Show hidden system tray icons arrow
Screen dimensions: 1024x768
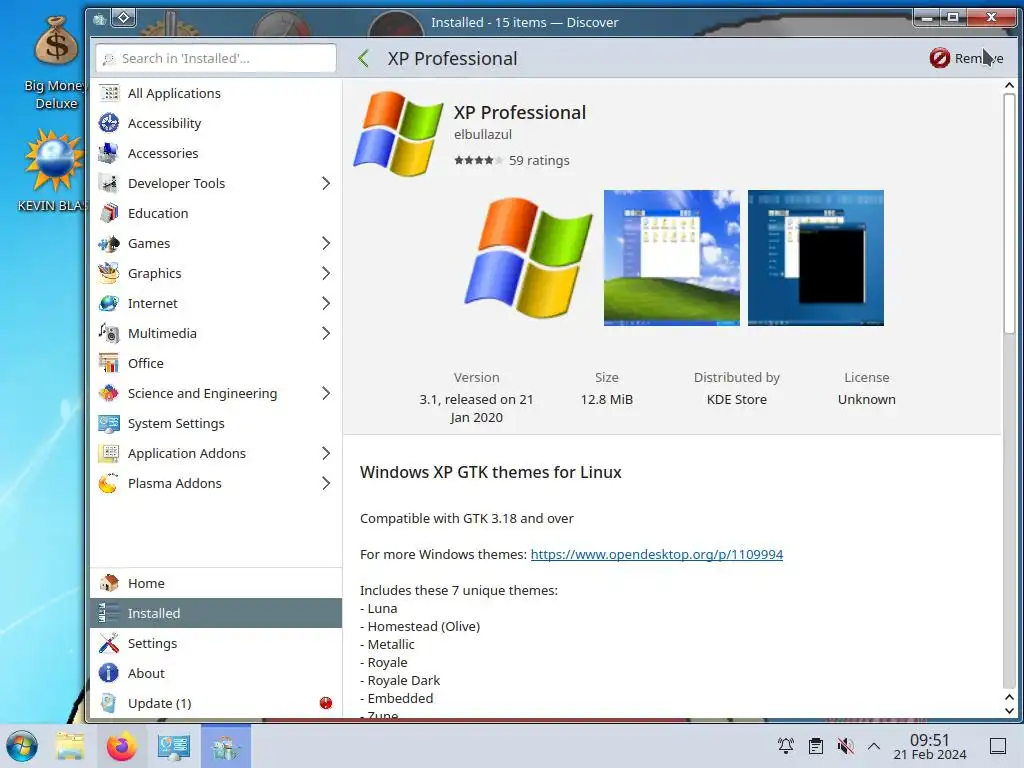874,746
